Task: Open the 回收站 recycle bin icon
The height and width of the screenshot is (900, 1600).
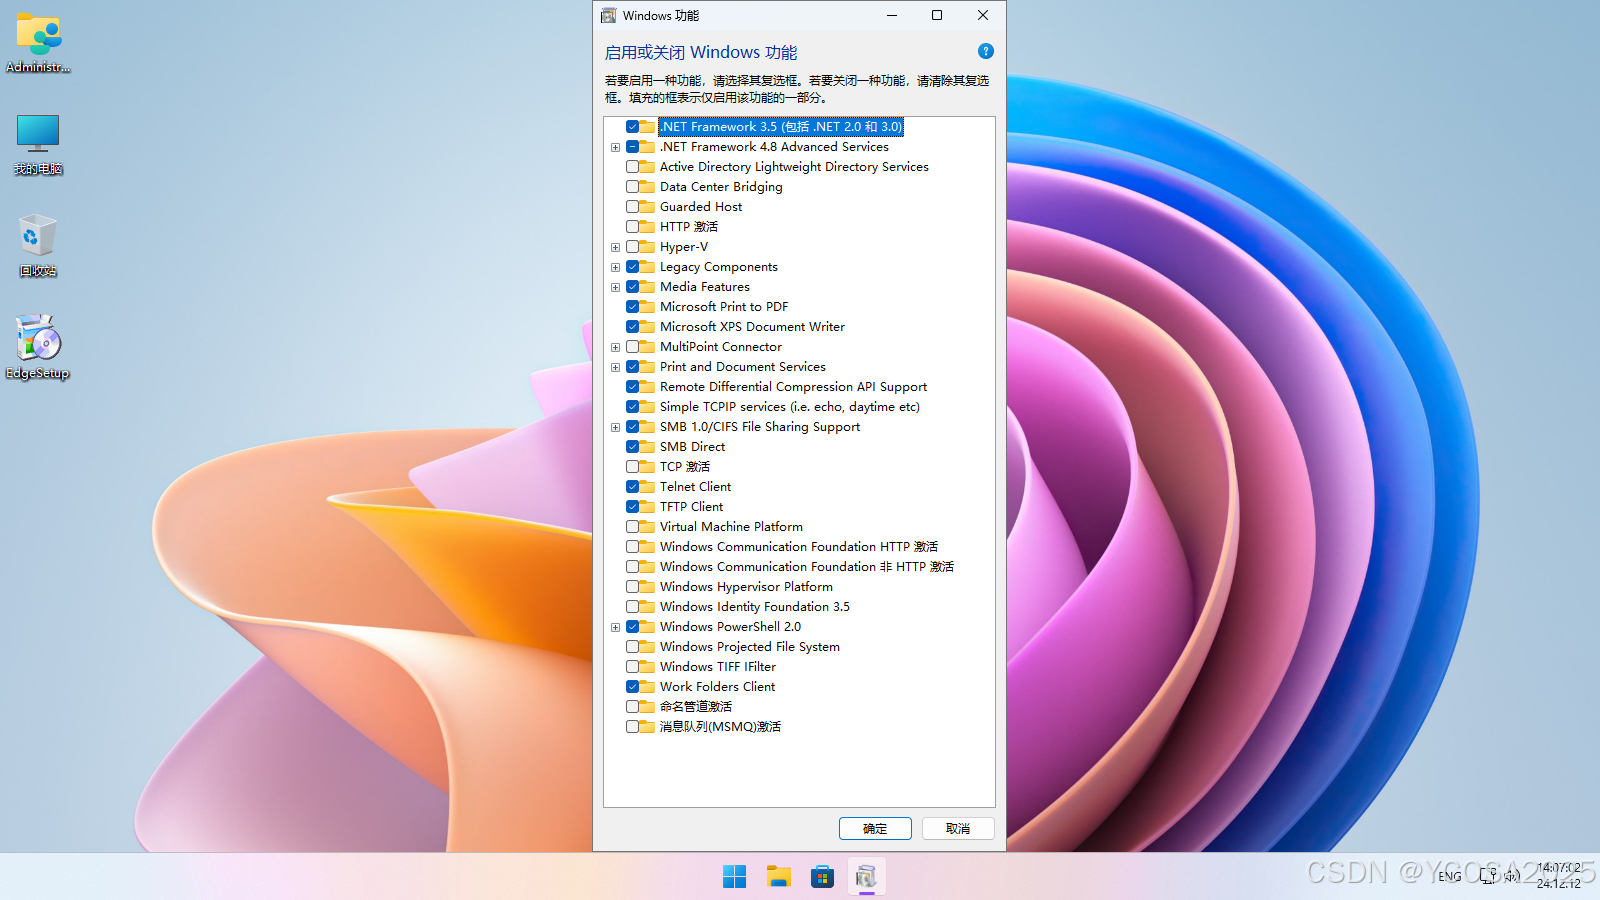Action: point(38,246)
